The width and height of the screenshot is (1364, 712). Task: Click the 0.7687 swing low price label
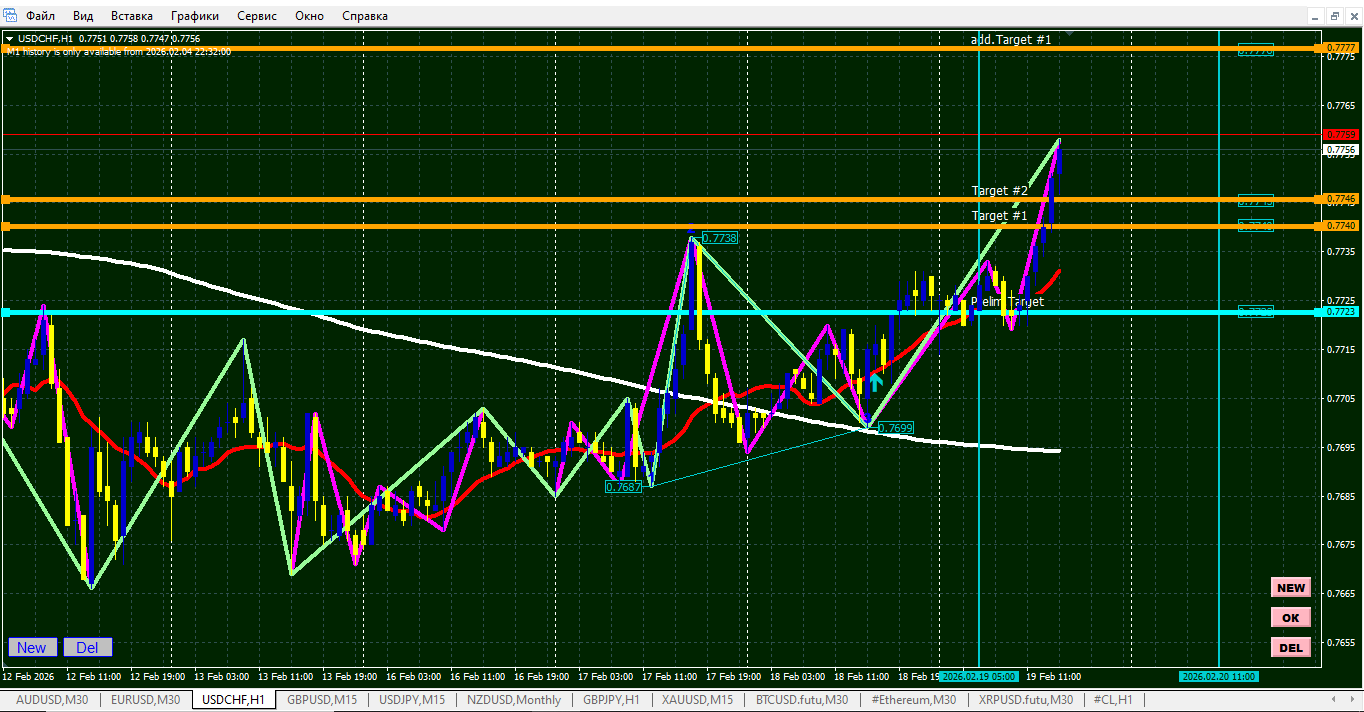coord(624,486)
